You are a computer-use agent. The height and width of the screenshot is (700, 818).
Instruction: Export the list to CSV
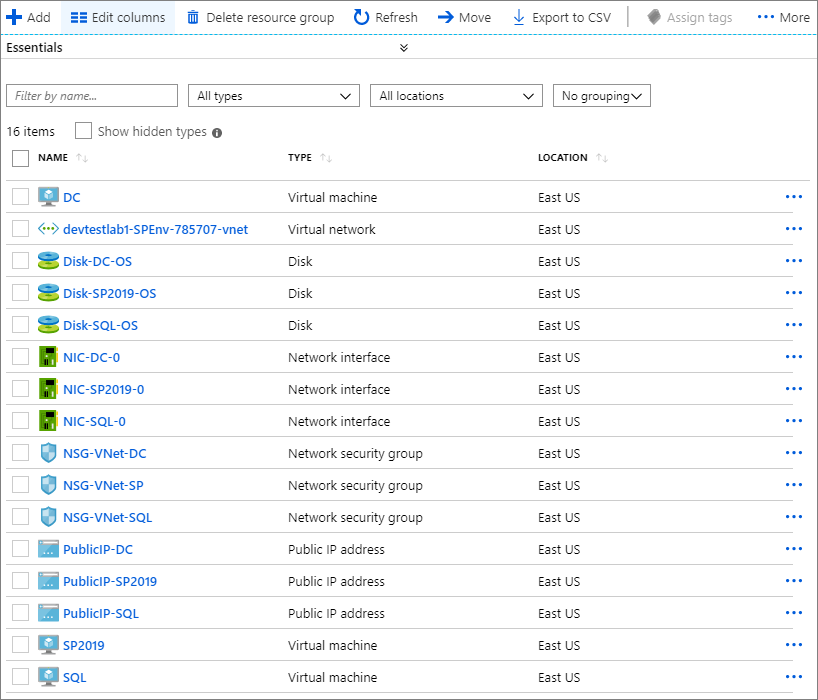[561, 17]
